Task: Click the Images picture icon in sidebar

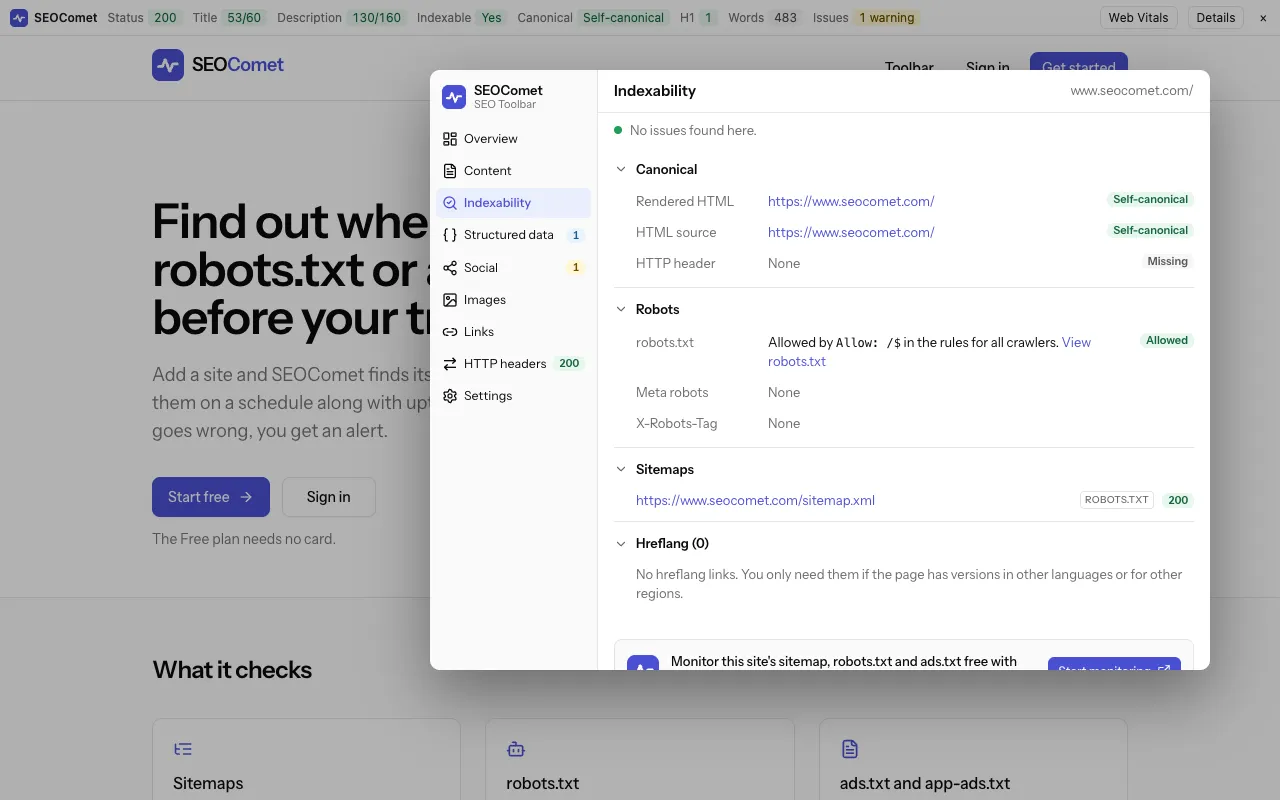Action: pyautogui.click(x=450, y=299)
